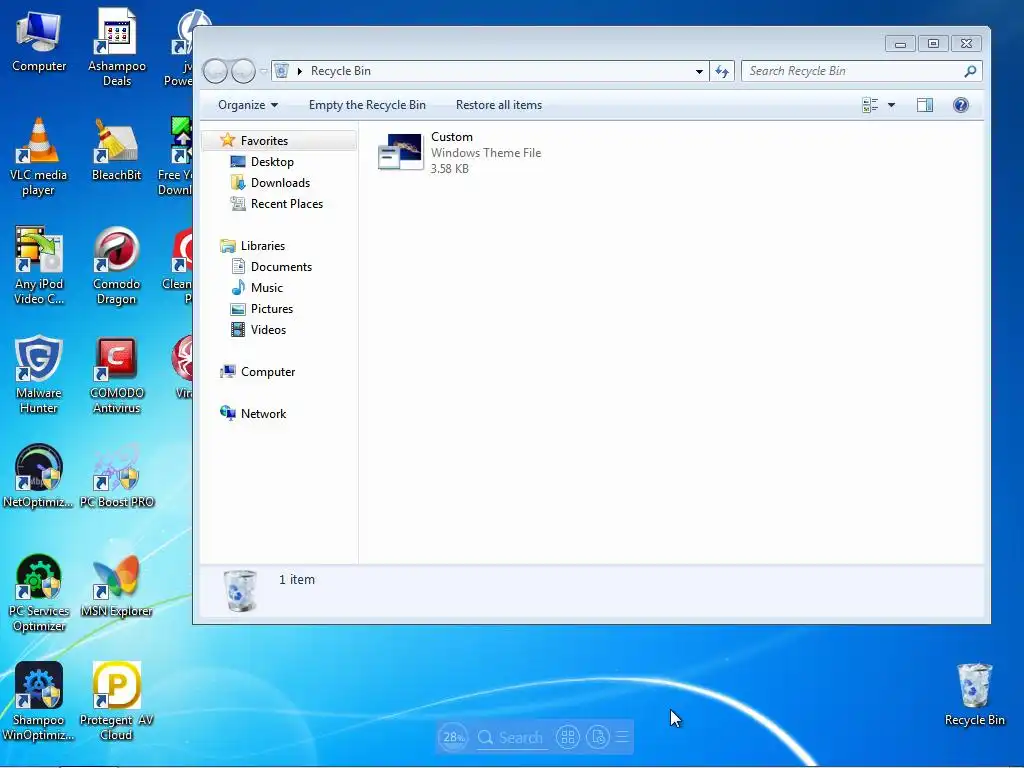Select the PC Boost PRO shortcut
This screenshot has width=1024, height=768.
[117, 477]
